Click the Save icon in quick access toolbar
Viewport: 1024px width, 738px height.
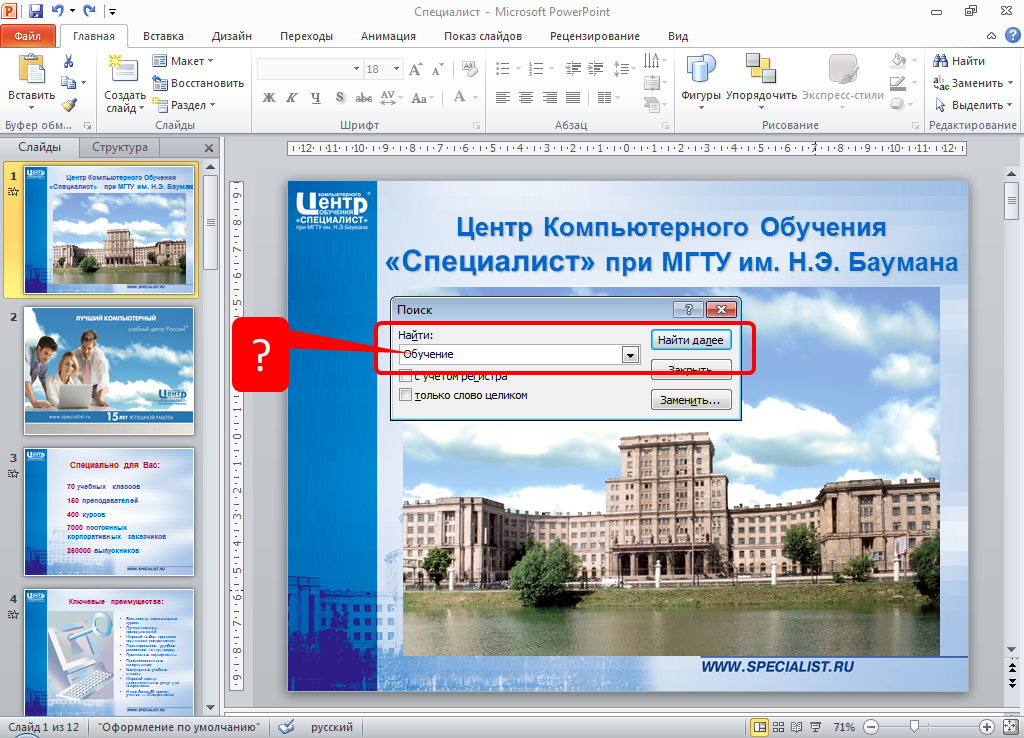pyautogui.click(x=36, y=12)
